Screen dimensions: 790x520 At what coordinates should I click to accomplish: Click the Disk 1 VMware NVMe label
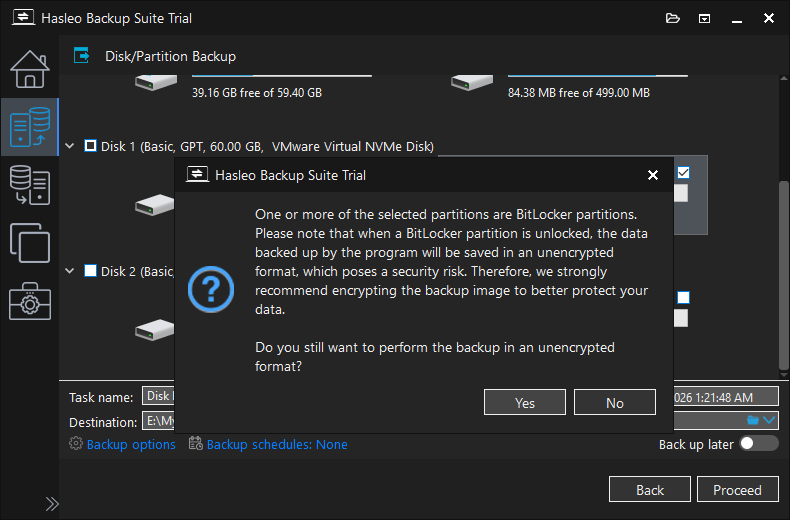[267, 147]
